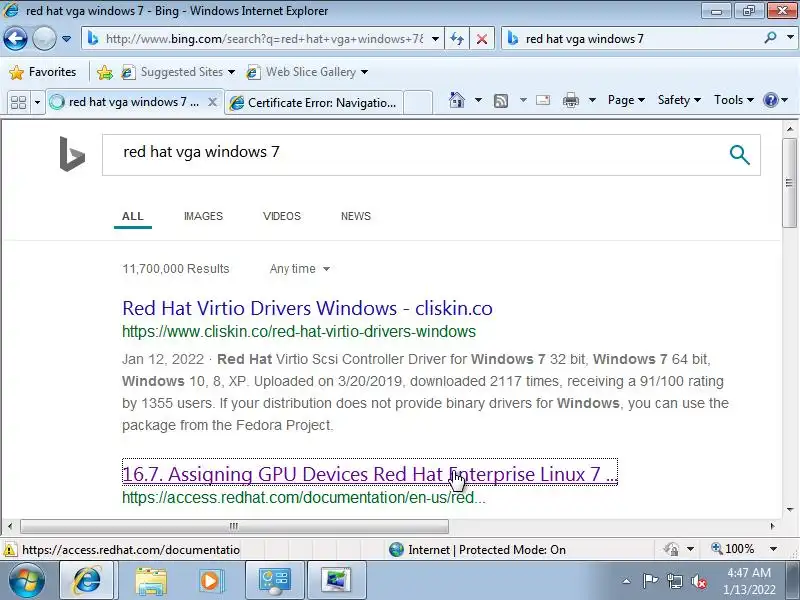Click the horizontal scrollbar right arrow
Viewport: 800px width, 600px height.
pos(772,526)
